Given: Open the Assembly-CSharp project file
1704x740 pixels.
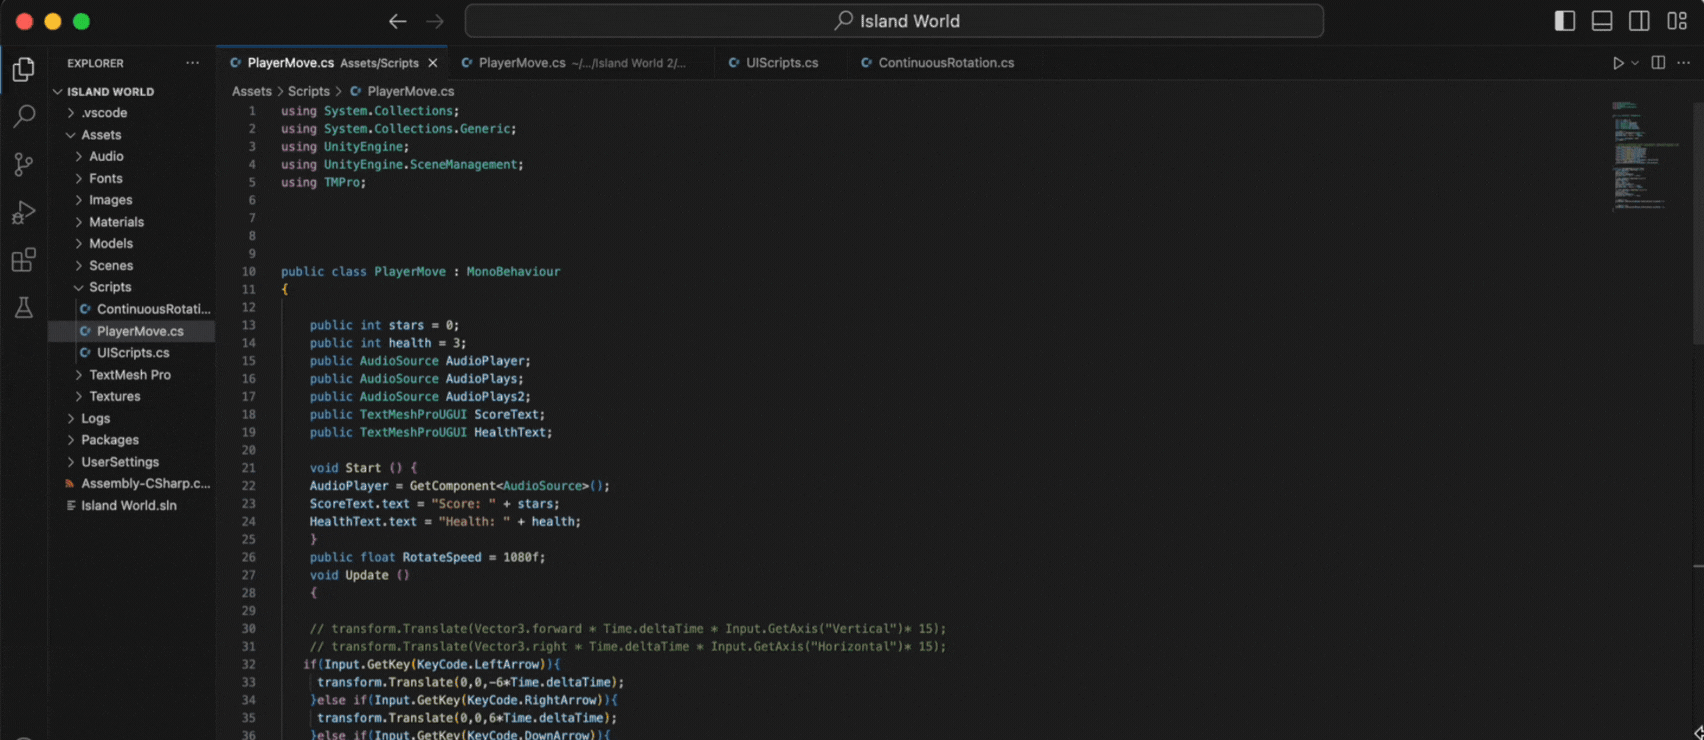Looking at the screenshot, I should tap(132, 483).
